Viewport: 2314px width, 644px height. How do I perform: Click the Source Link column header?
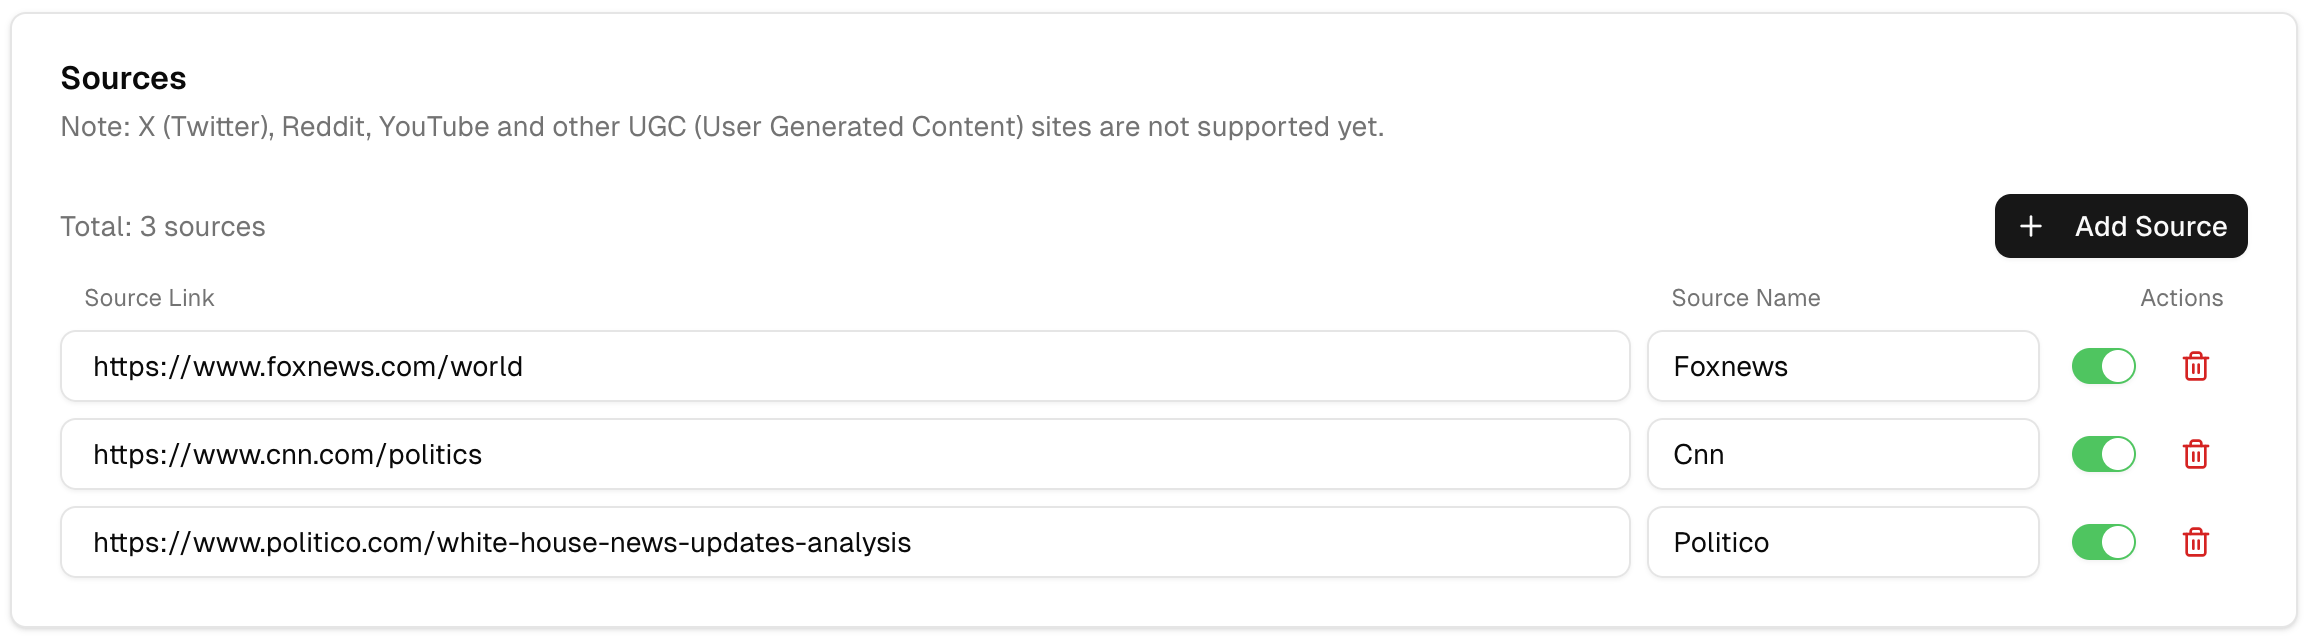(x=148, y=297)
